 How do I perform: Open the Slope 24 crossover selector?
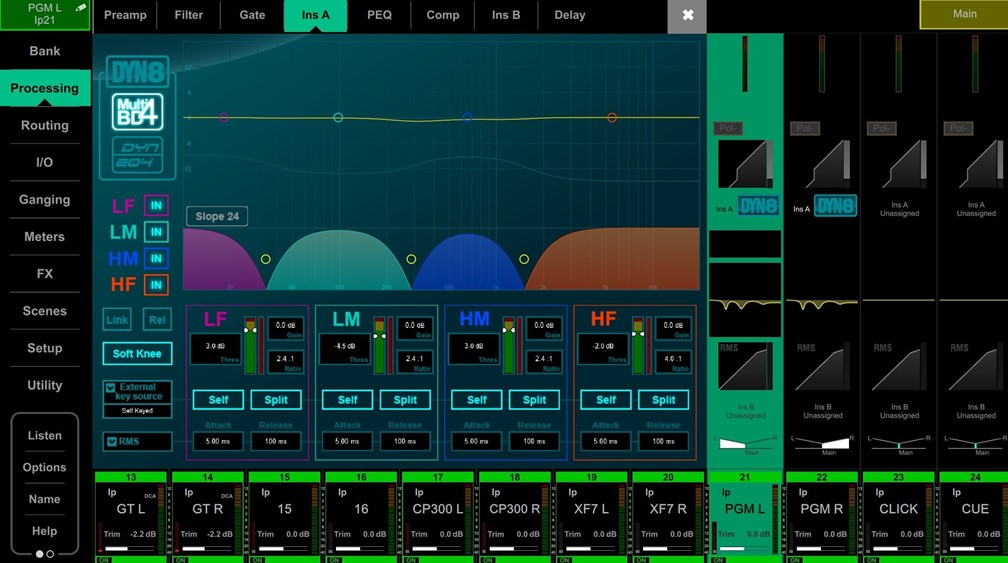pos(217,217)
